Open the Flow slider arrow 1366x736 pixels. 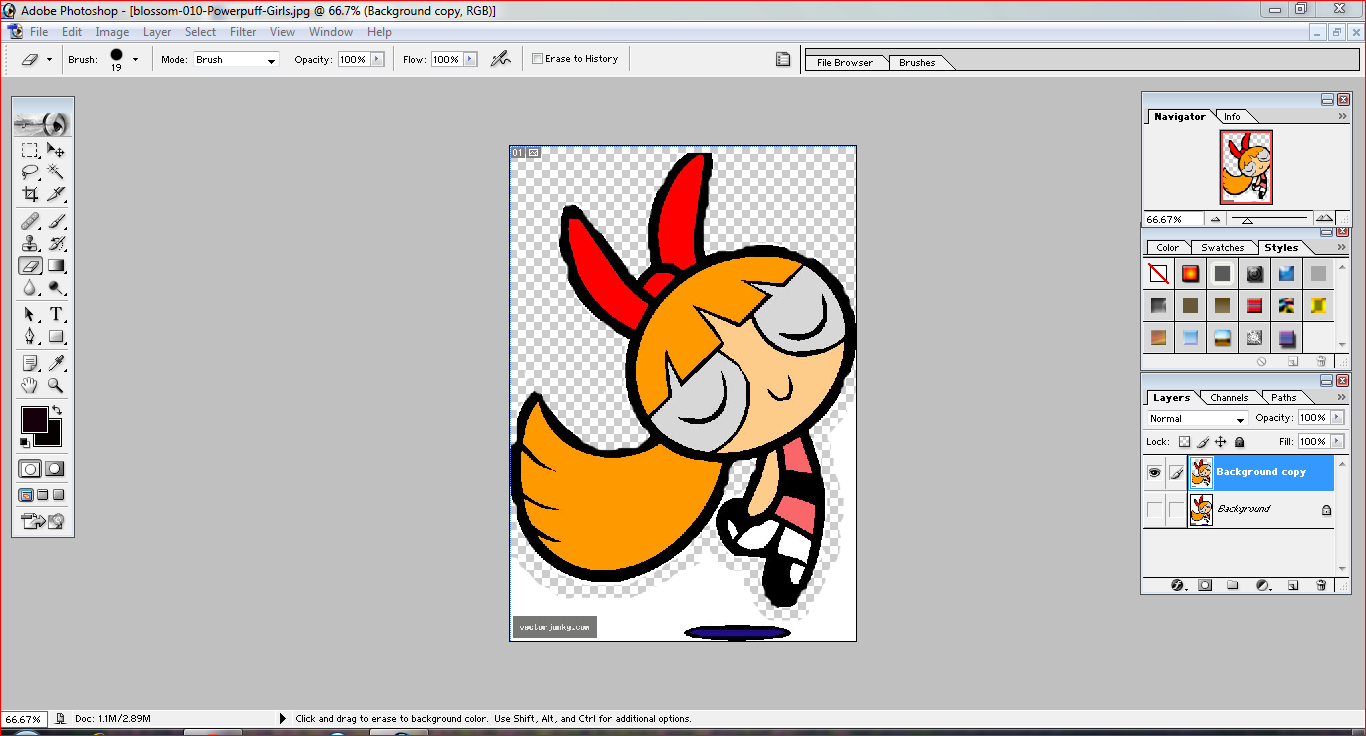[x=469, y=59]
